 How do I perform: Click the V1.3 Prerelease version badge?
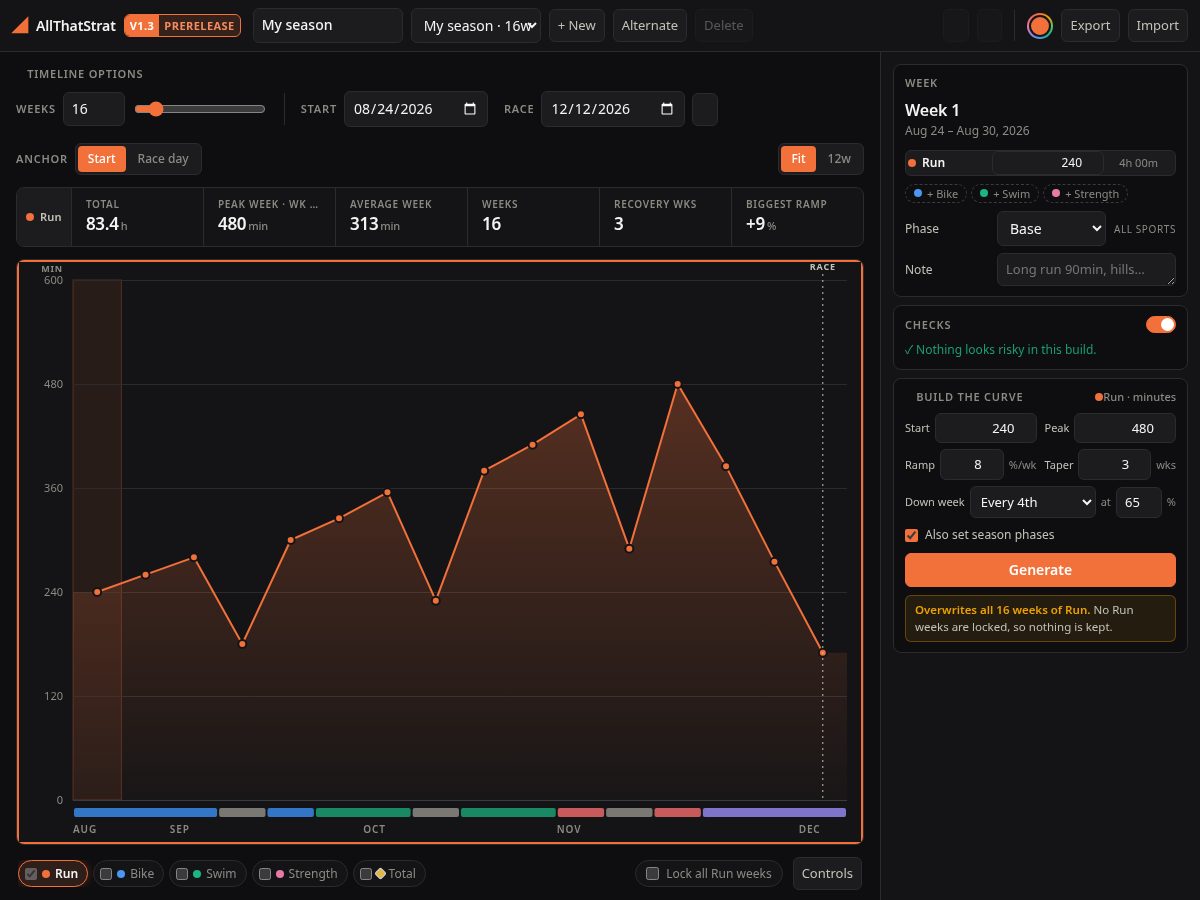pyautogui.click(x=183, y=26)
